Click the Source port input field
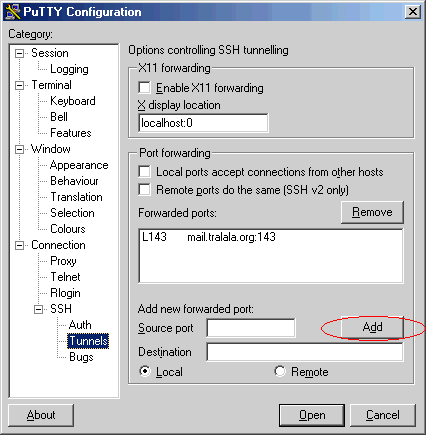Viewport: 426px width, 435px height. (x=251, y=328)
